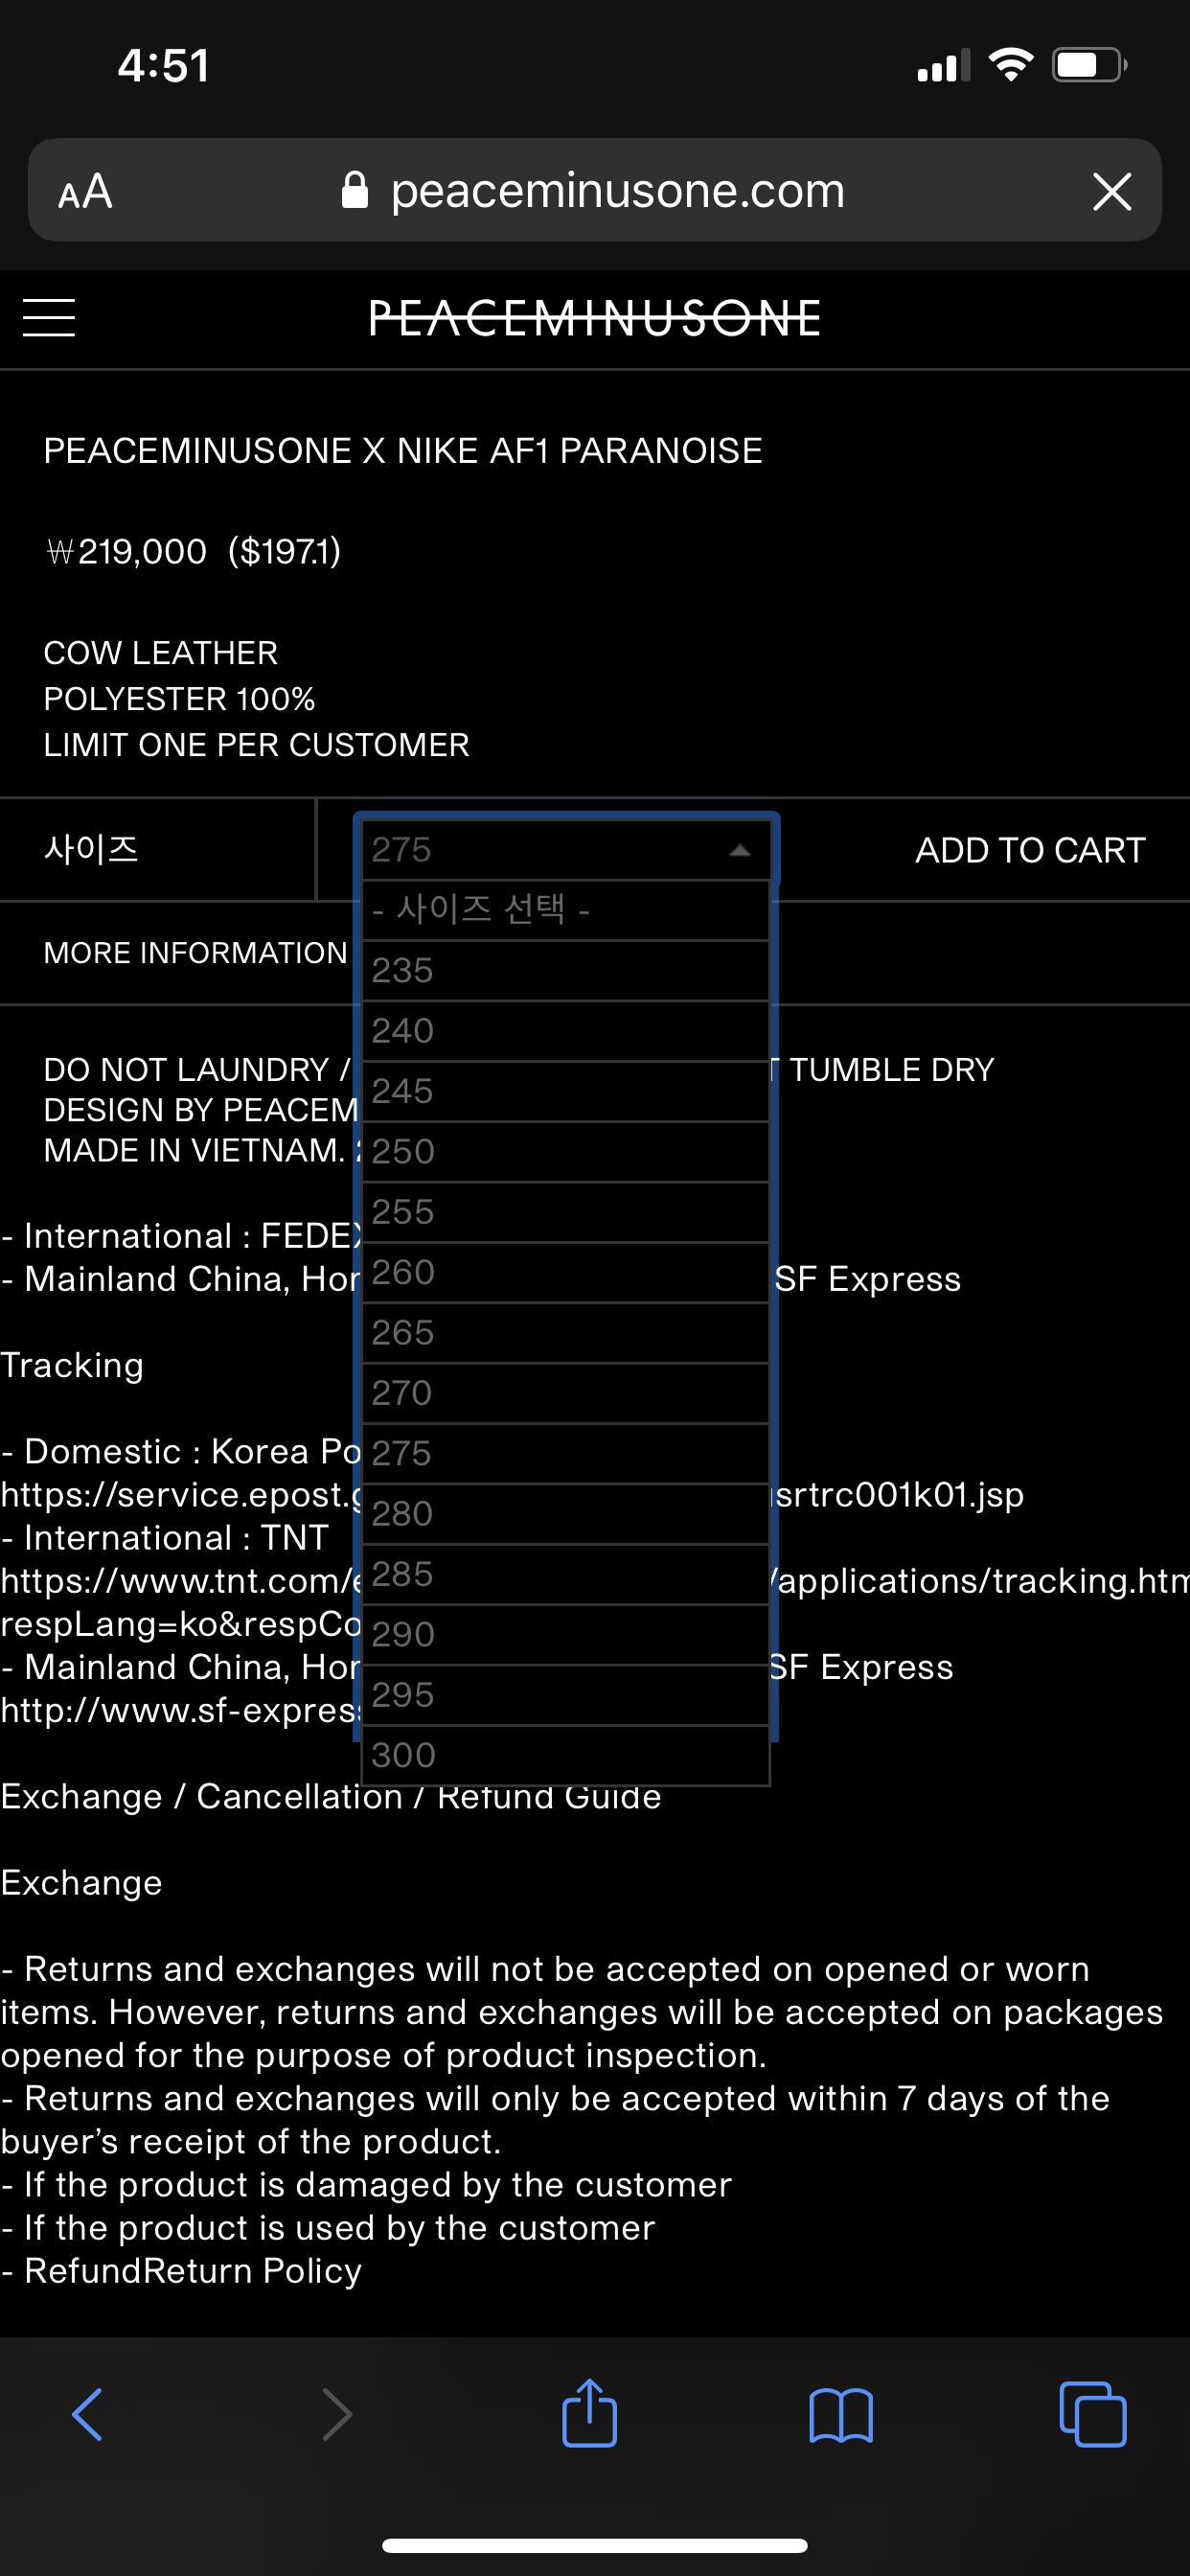
Task: Tap LIMIT ONE PER CUSTOMER text
Action: [x=256, y=745]
